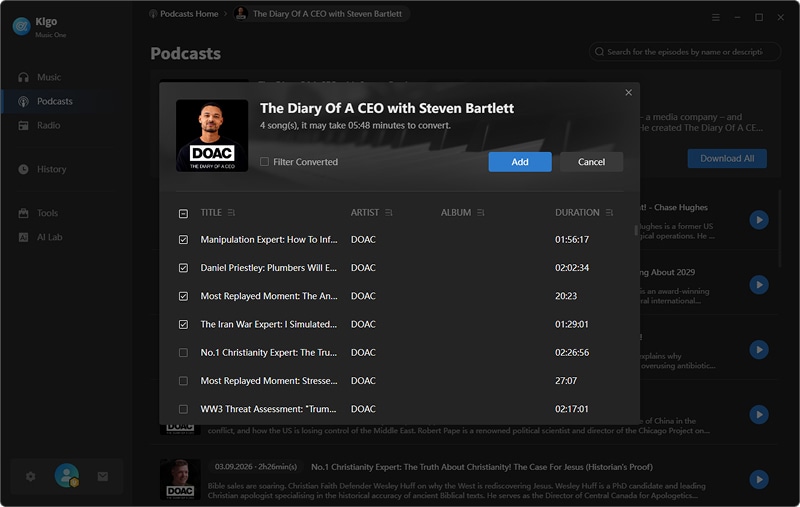Click the Cancel button
Screen dimensions: 800x507
coord(591,162)
